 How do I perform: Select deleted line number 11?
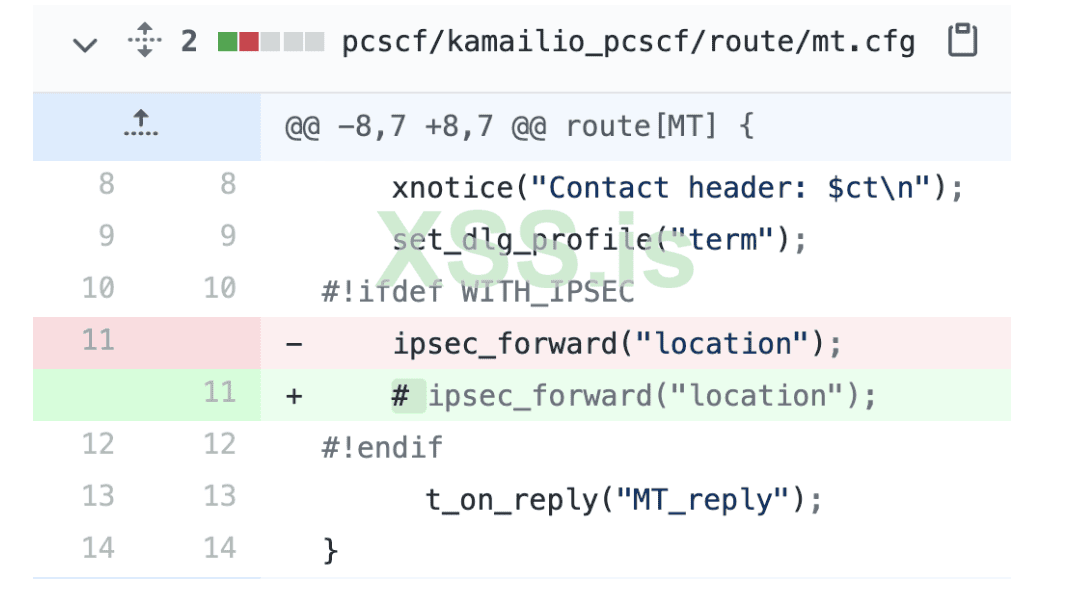[98, 341]
